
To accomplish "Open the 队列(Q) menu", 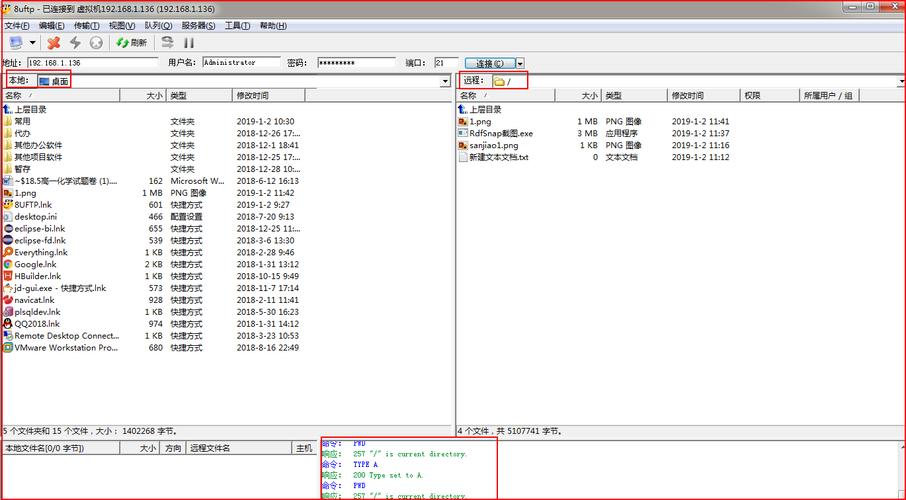I will [x=158, y=26].
